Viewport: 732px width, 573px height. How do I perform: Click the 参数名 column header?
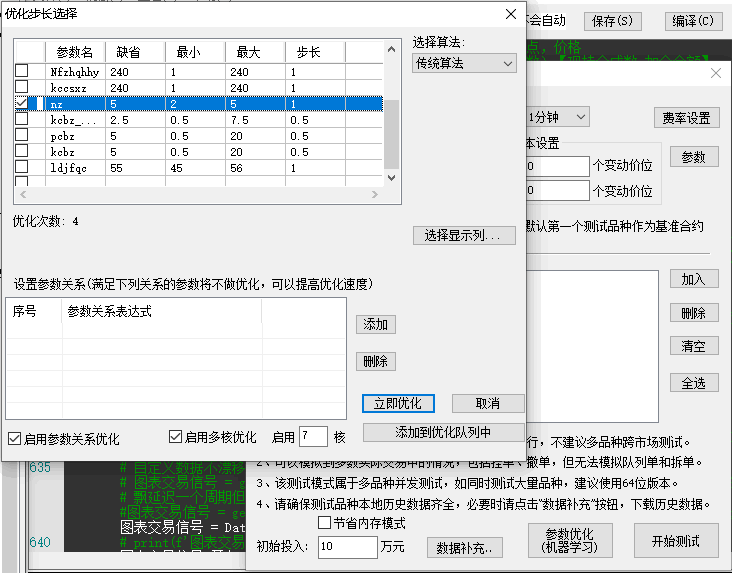tap(75, 52)
